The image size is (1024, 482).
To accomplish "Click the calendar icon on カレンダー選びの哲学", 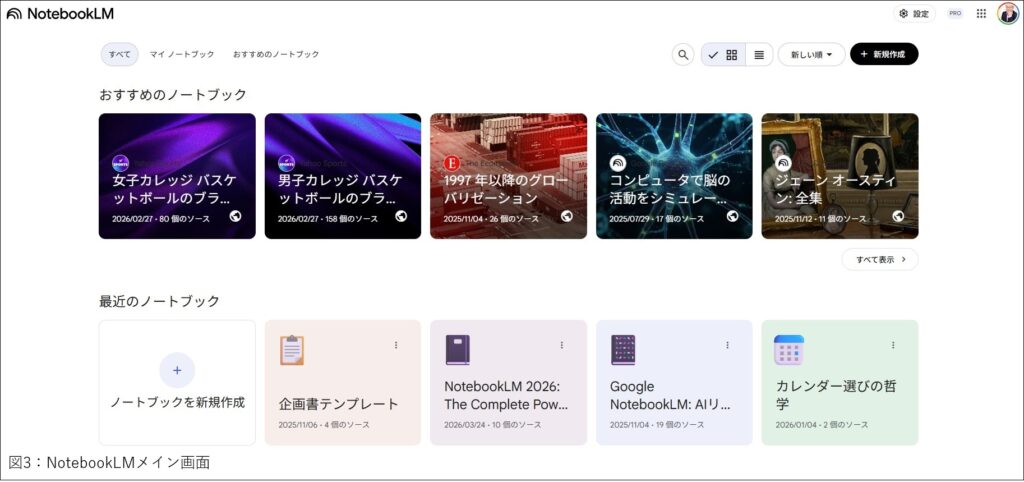I will (x=789, y=350).
